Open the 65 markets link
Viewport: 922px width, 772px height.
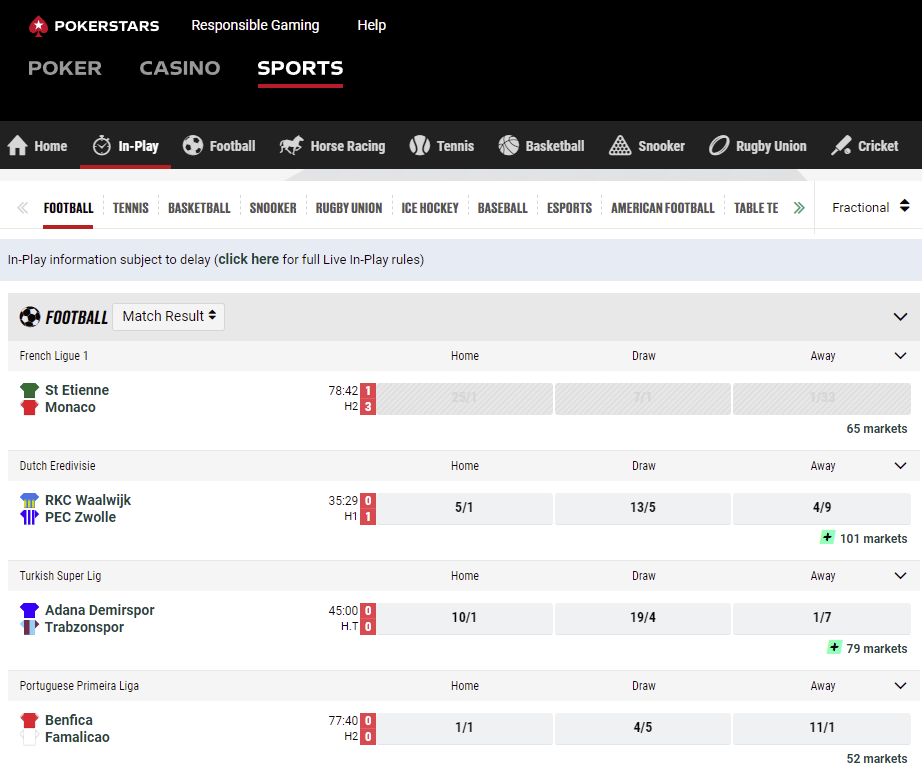(877, 429)
